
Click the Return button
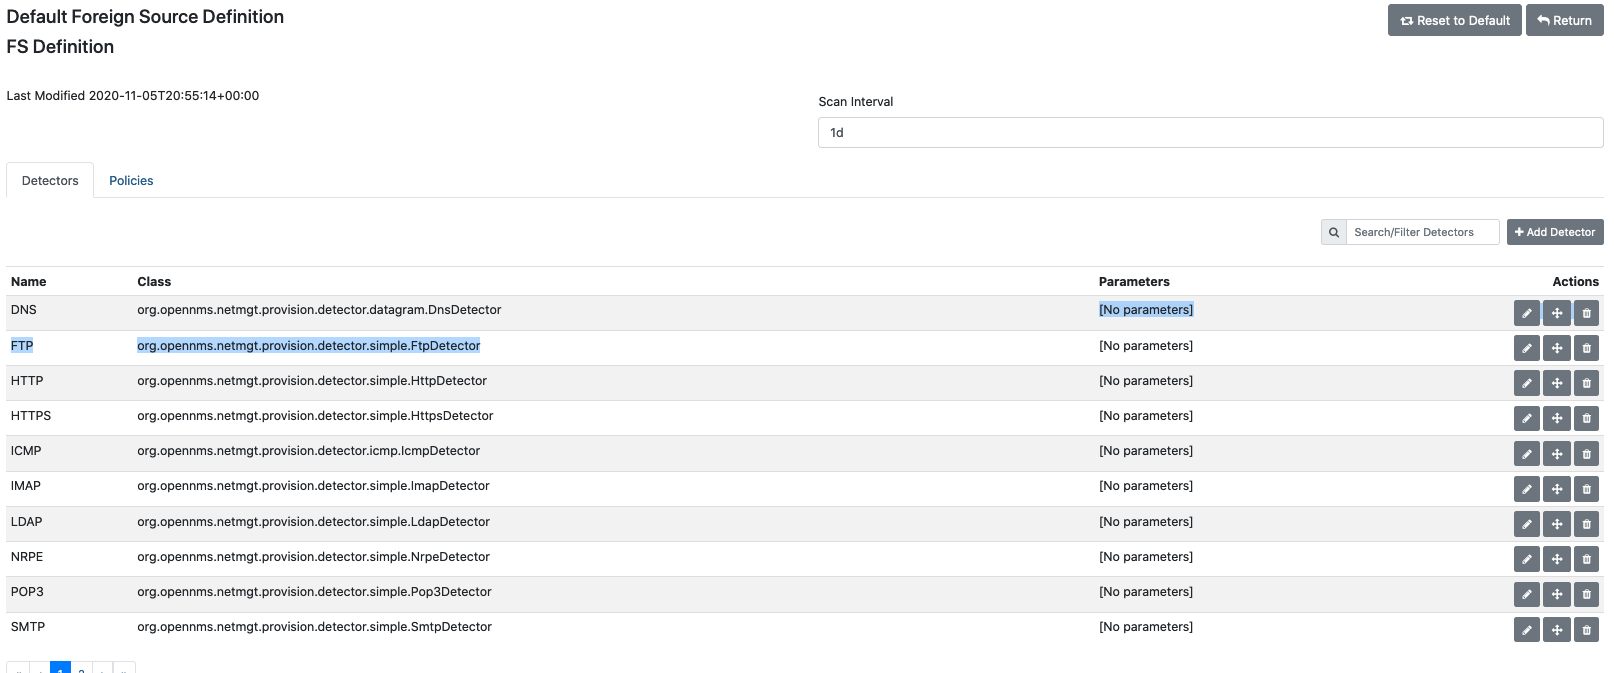coord(1564,20)
